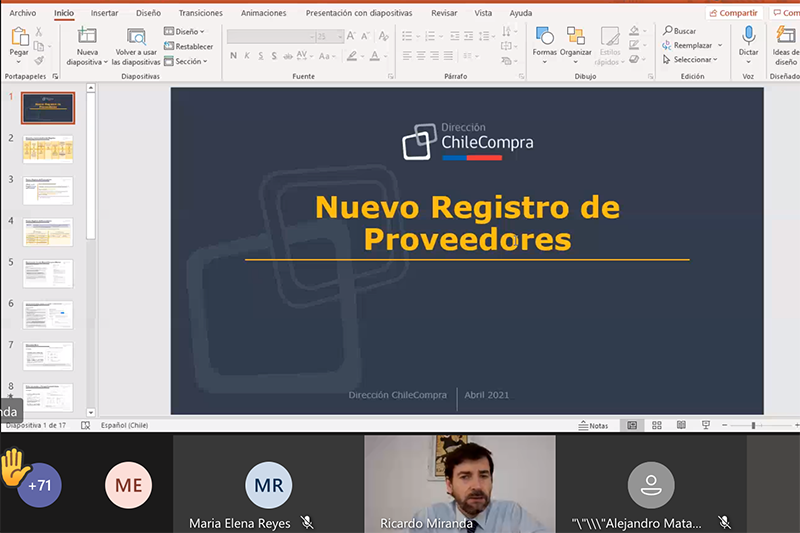This screenshot has height=533, width=800.
Task: Open the font name combo box
Action: point(271,36)
